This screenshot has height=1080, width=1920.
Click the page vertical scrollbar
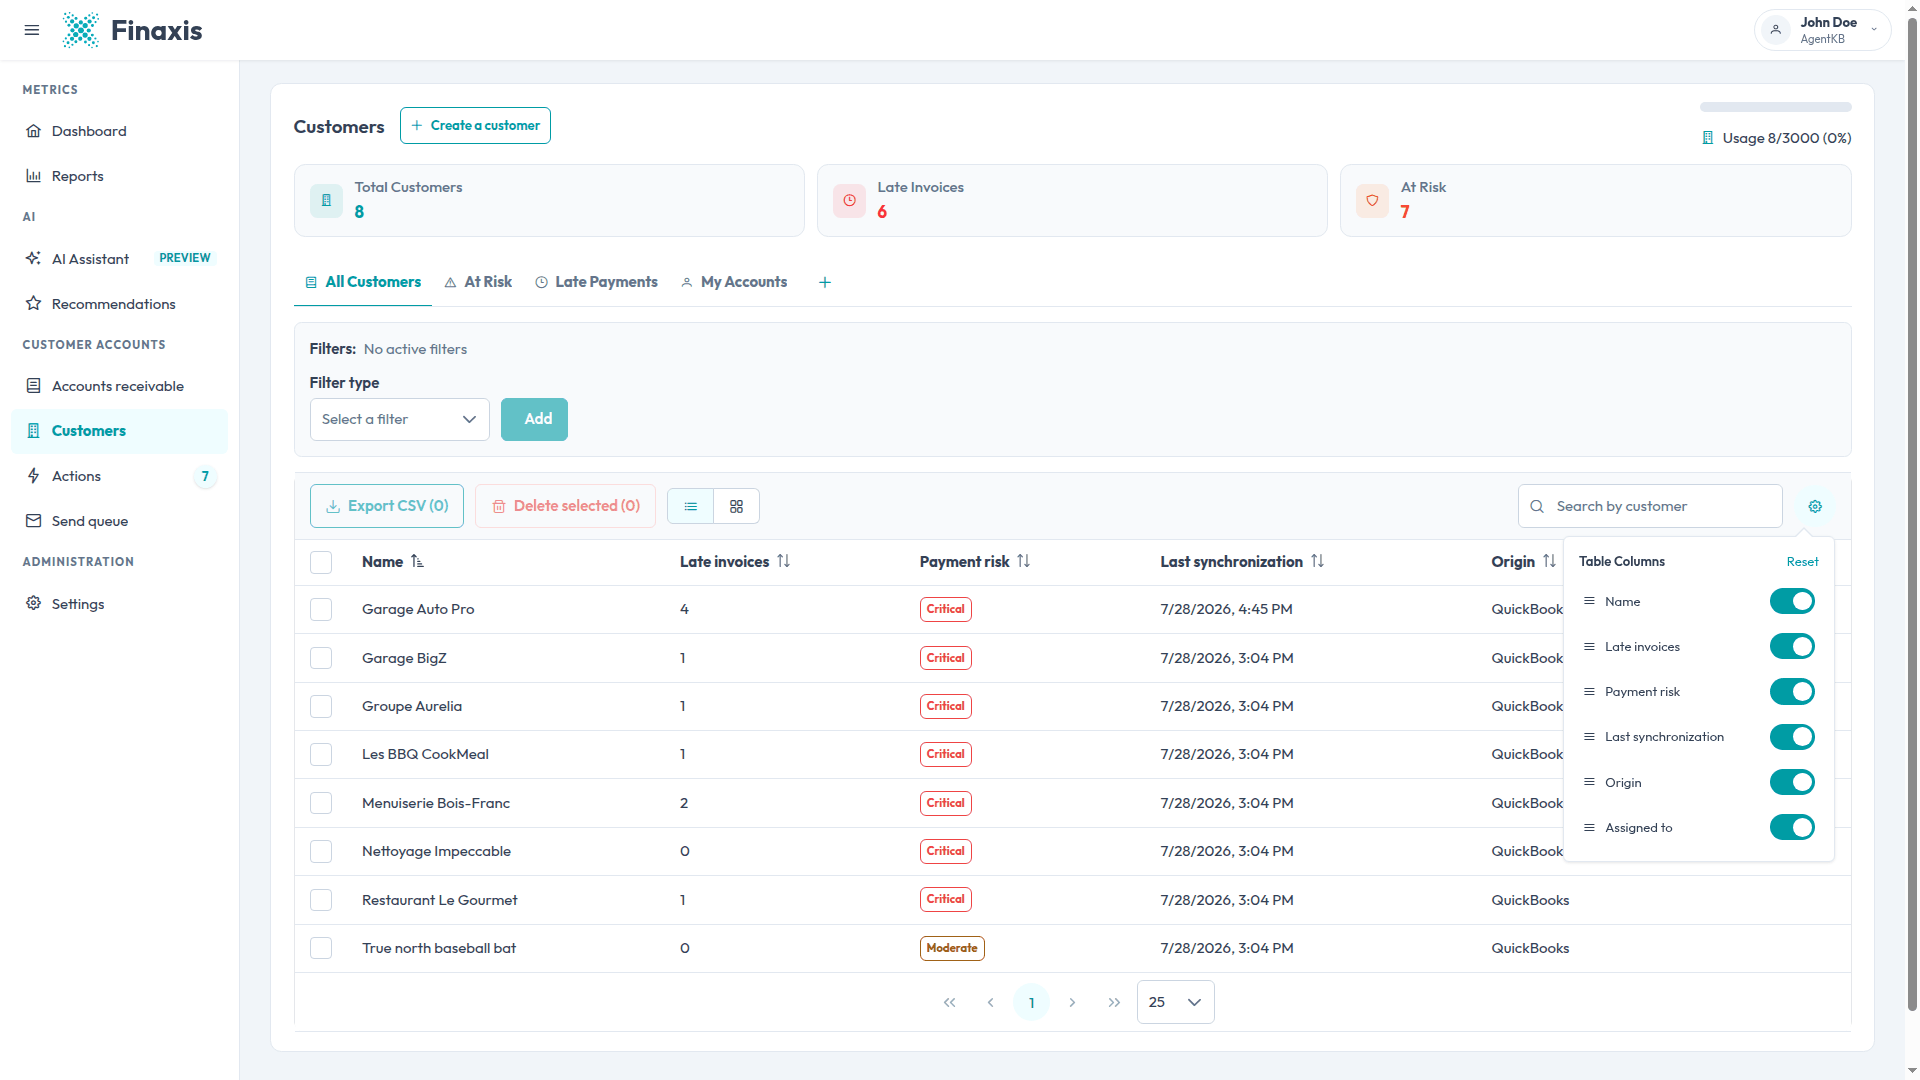[x=1912, y=515]
